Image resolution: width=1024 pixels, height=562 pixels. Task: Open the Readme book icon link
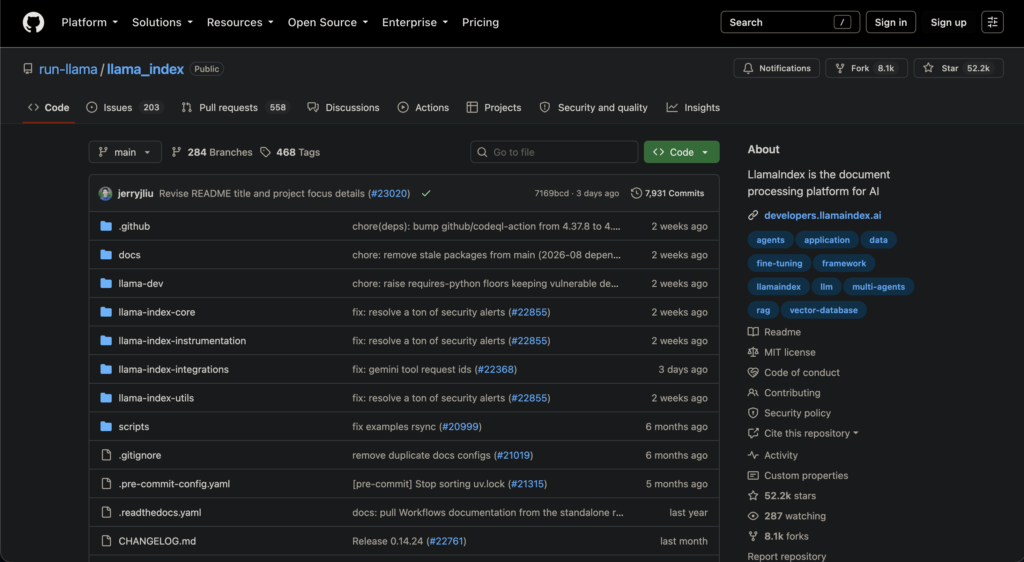coord(753,332)
